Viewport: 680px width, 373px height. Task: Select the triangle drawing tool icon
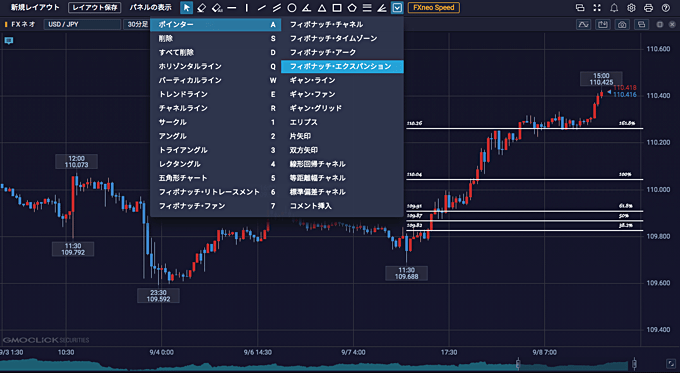[x=322, y=8]
